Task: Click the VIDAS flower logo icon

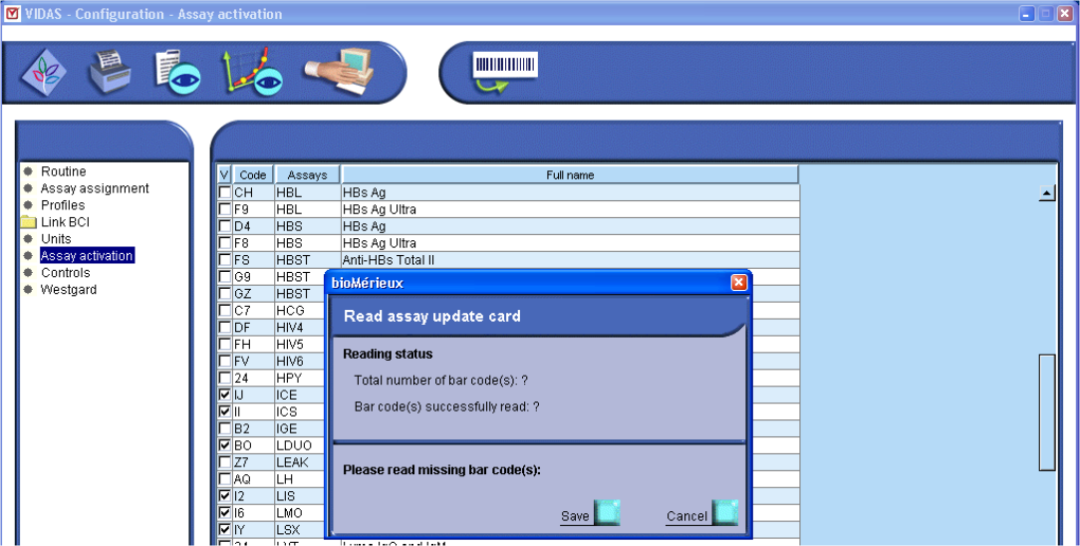Action: click(x=44, y=73)
